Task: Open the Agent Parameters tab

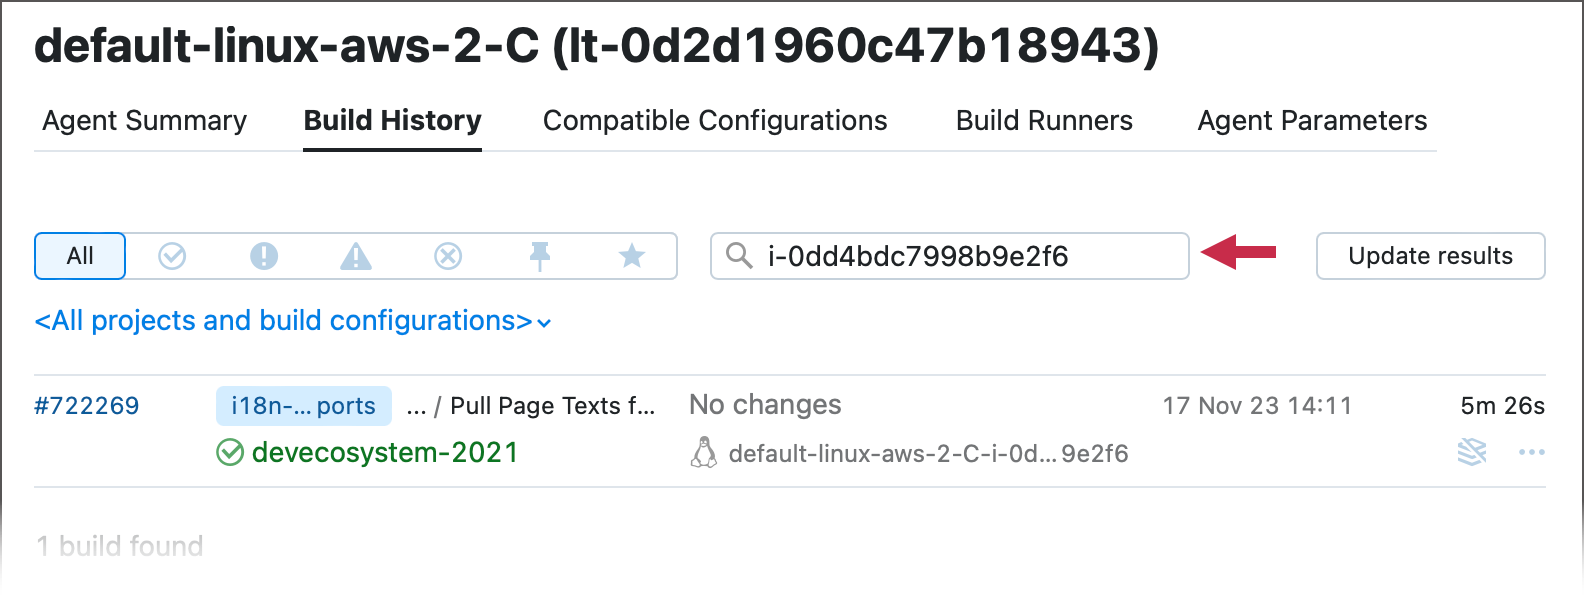Action: click(1311, 120)
